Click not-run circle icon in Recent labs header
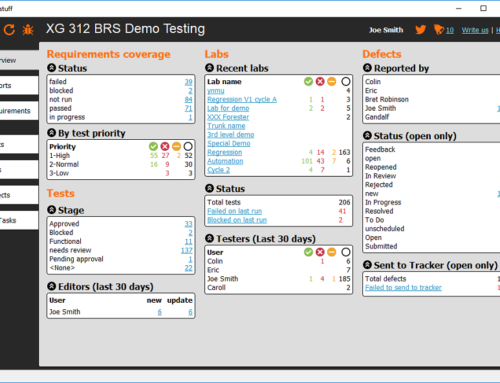 pyautogui.click(x=346, y=81)
